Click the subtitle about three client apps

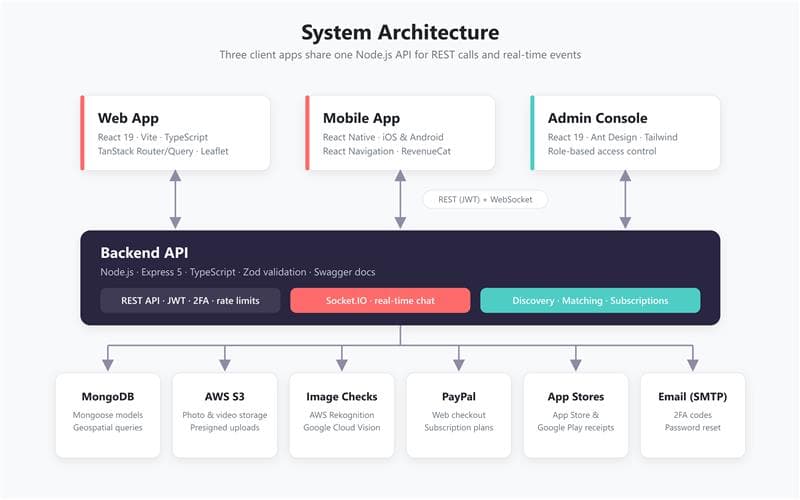400,55
